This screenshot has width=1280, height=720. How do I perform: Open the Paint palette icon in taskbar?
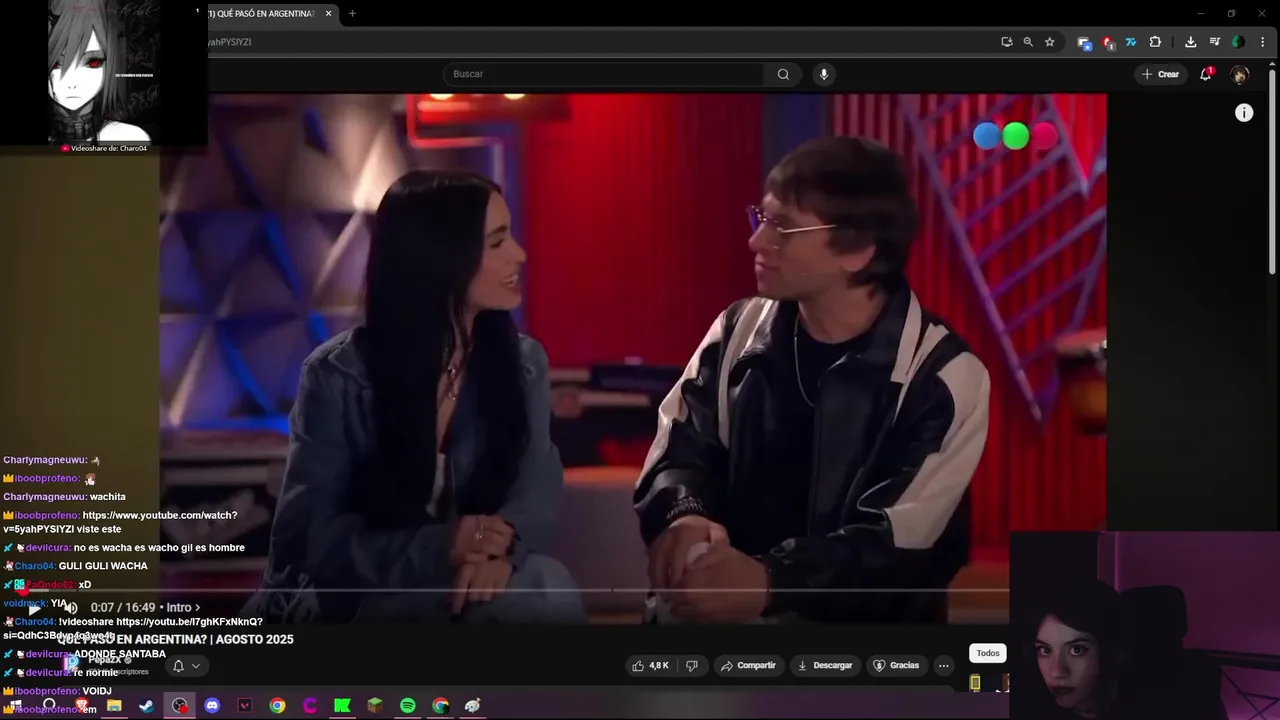point(473,705)
